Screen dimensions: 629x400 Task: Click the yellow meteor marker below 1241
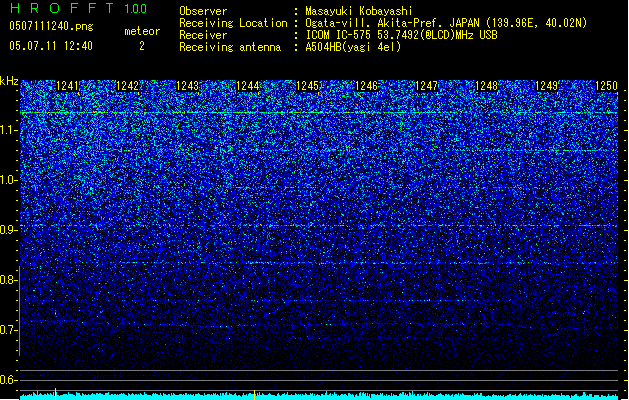point(55,394)
